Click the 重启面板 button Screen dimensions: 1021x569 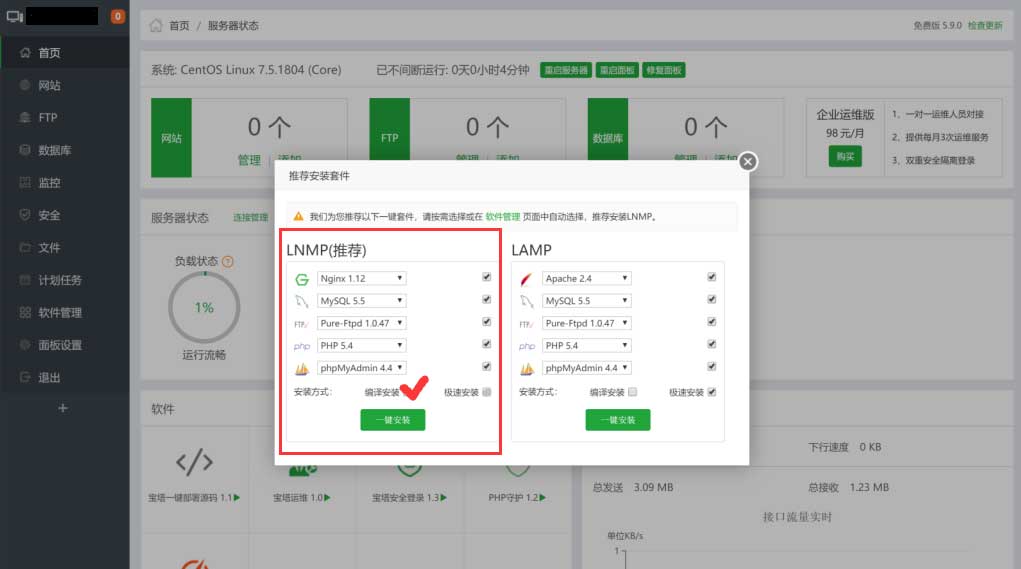617,70
